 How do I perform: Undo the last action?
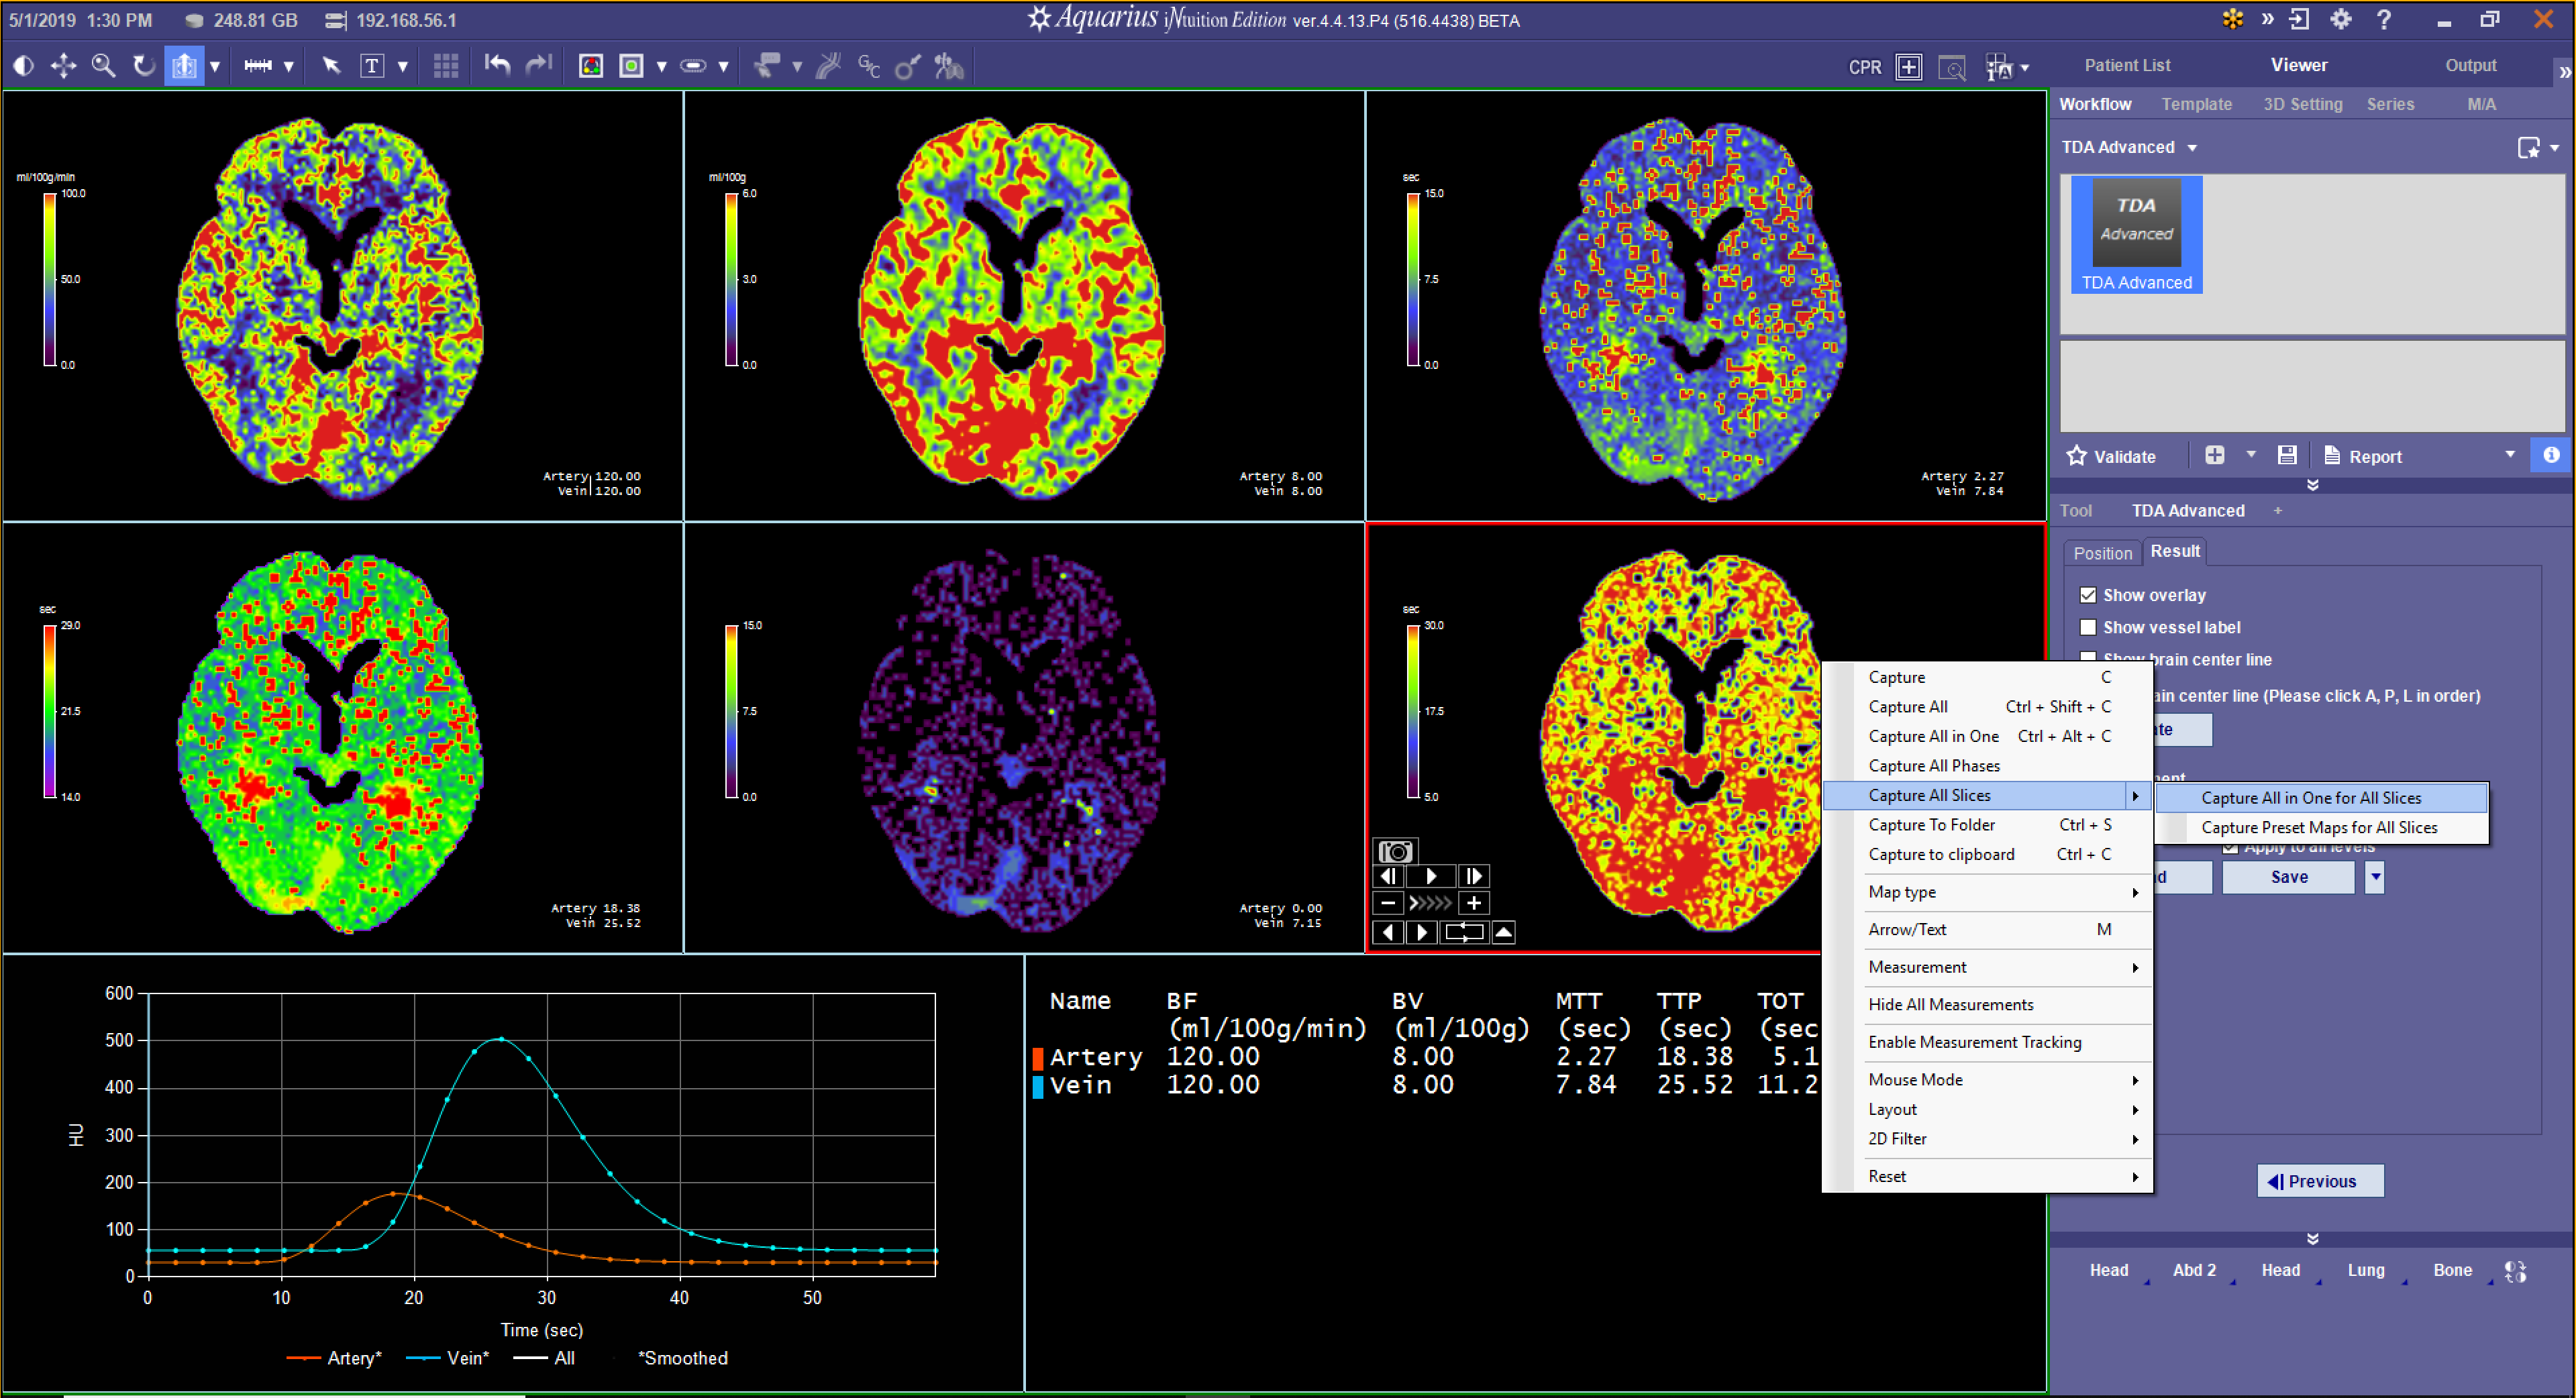tap(497, 65)
